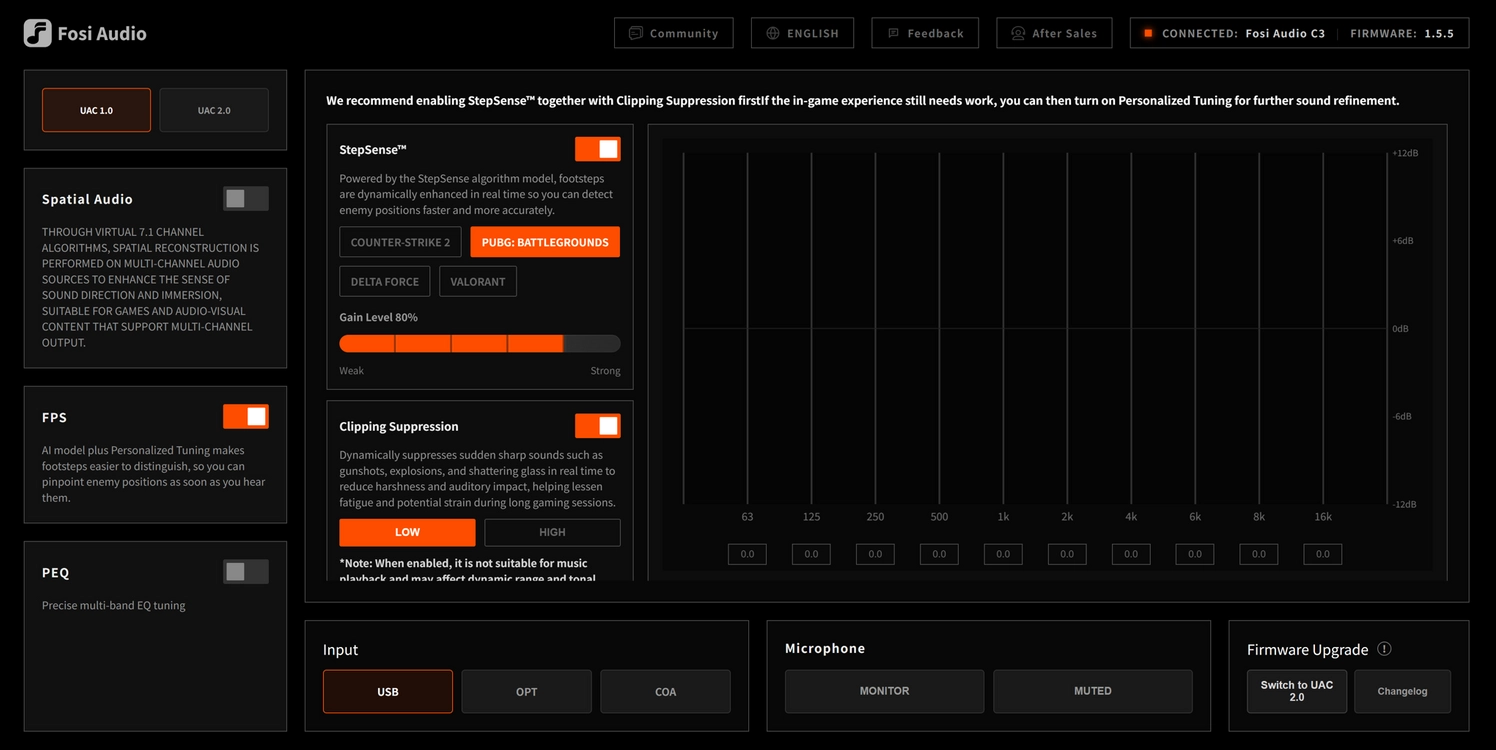
Task: Choose the PUBG: BATTLEGROUNDS game profile
Action: (545, 242)
